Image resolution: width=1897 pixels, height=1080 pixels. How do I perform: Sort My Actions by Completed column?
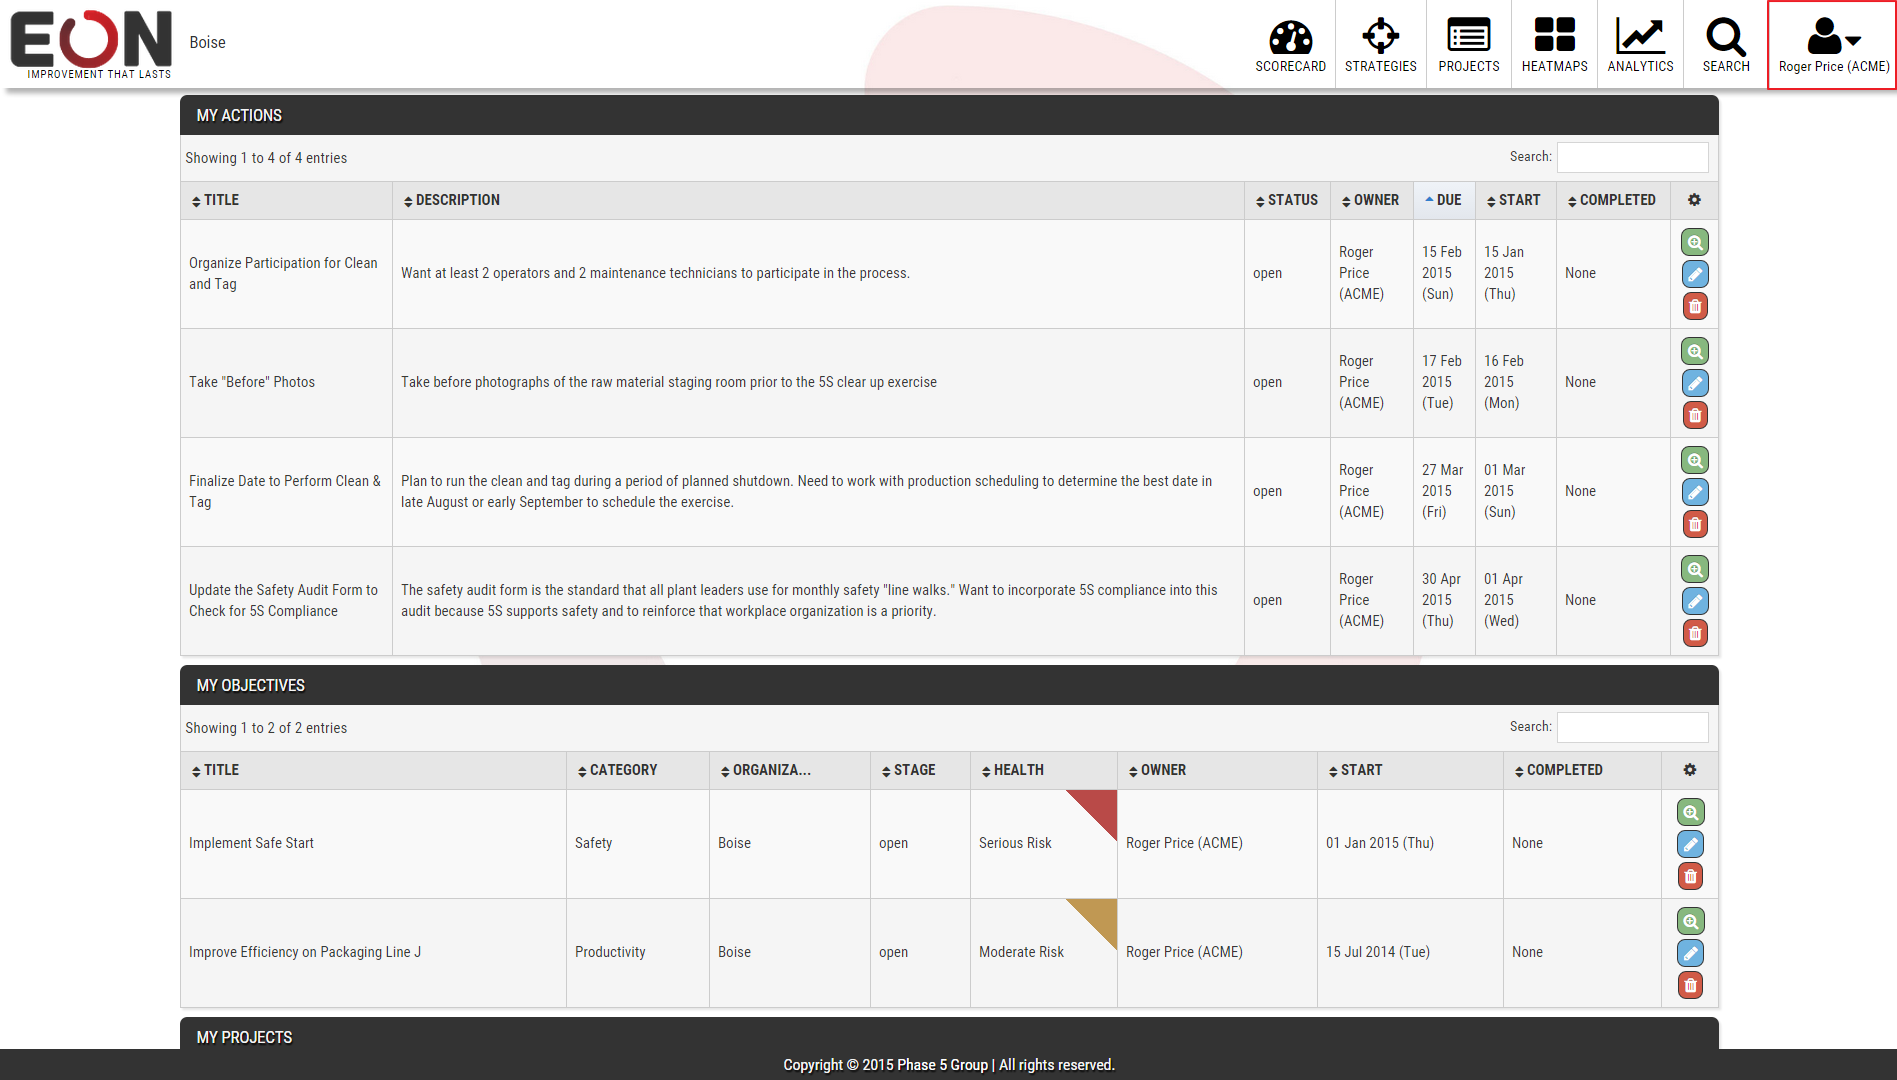[x=1613, y=200]
